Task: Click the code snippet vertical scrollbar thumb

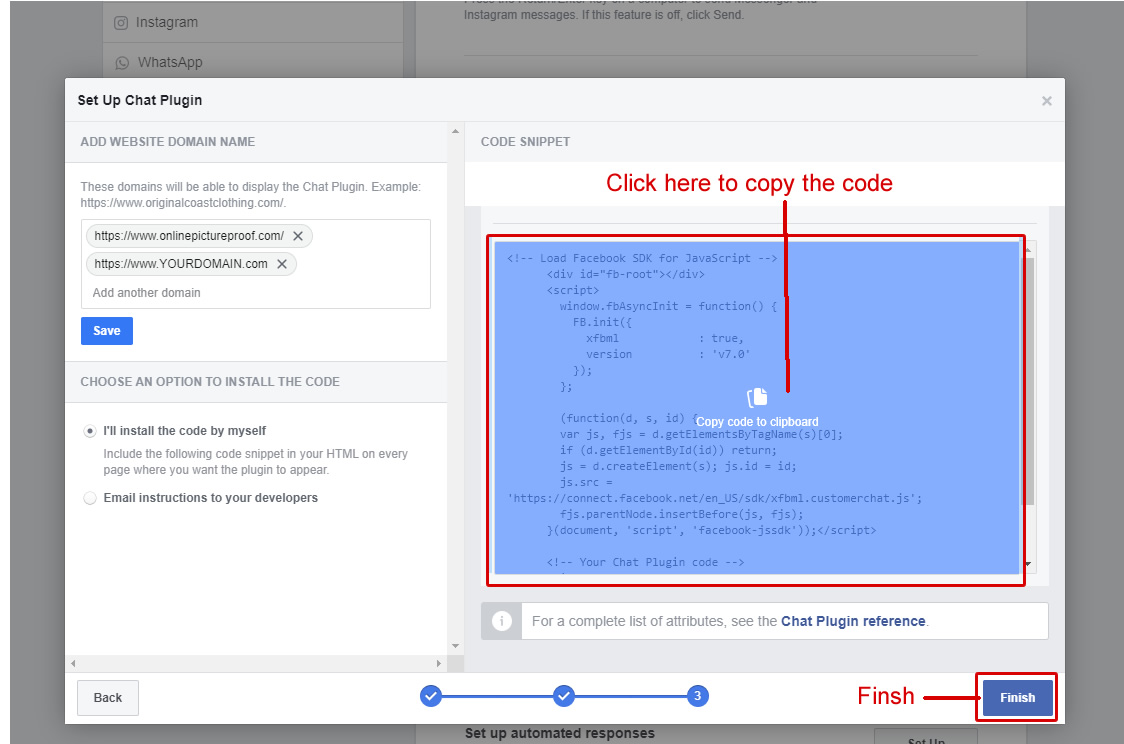Action: pos(1029,380)
